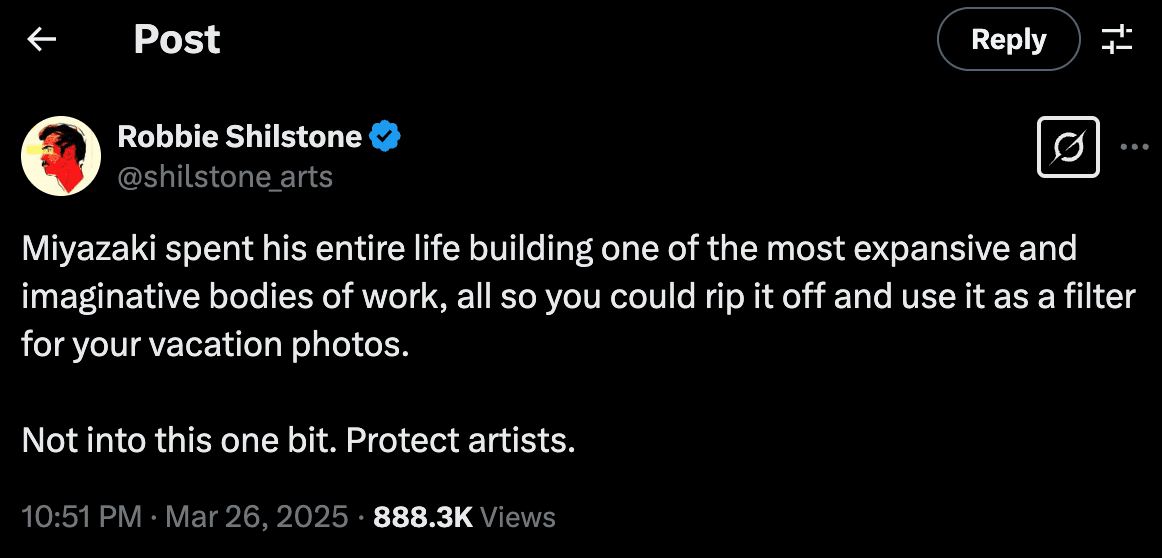Open the three-dot more options menu

pos(1135,148)
